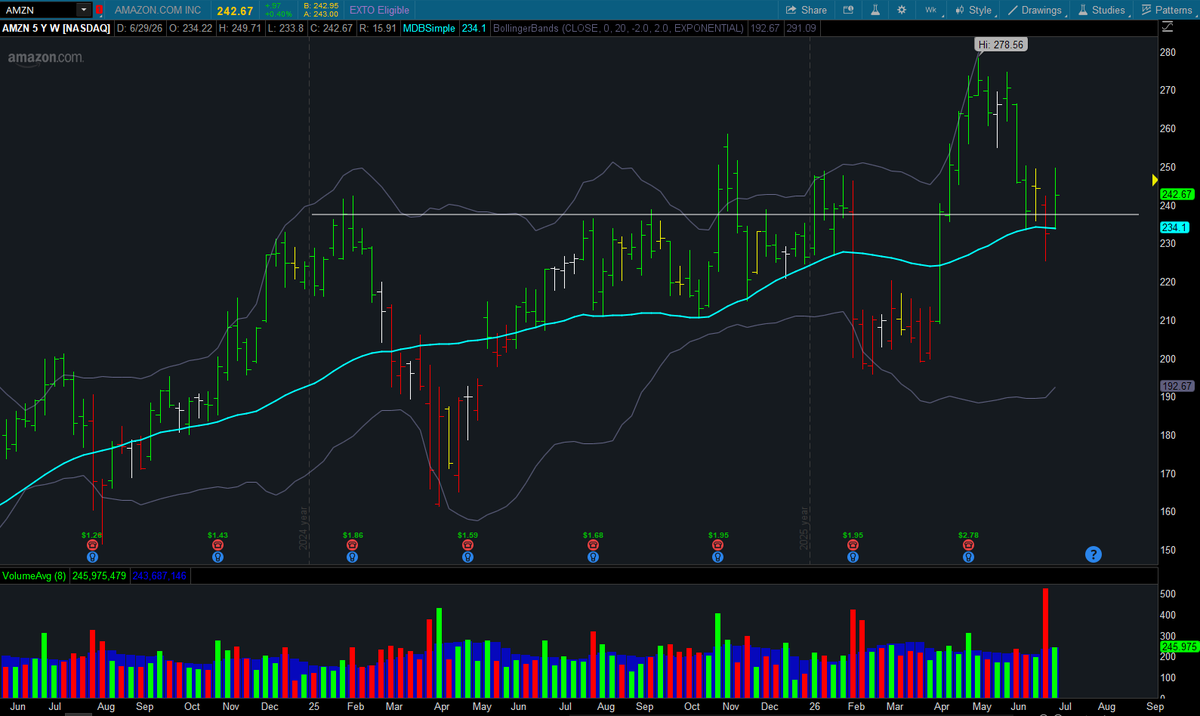Click the 'A: 243.00' ask value
The height and width of the screenshot is (716, 1200).
(321, 14)
